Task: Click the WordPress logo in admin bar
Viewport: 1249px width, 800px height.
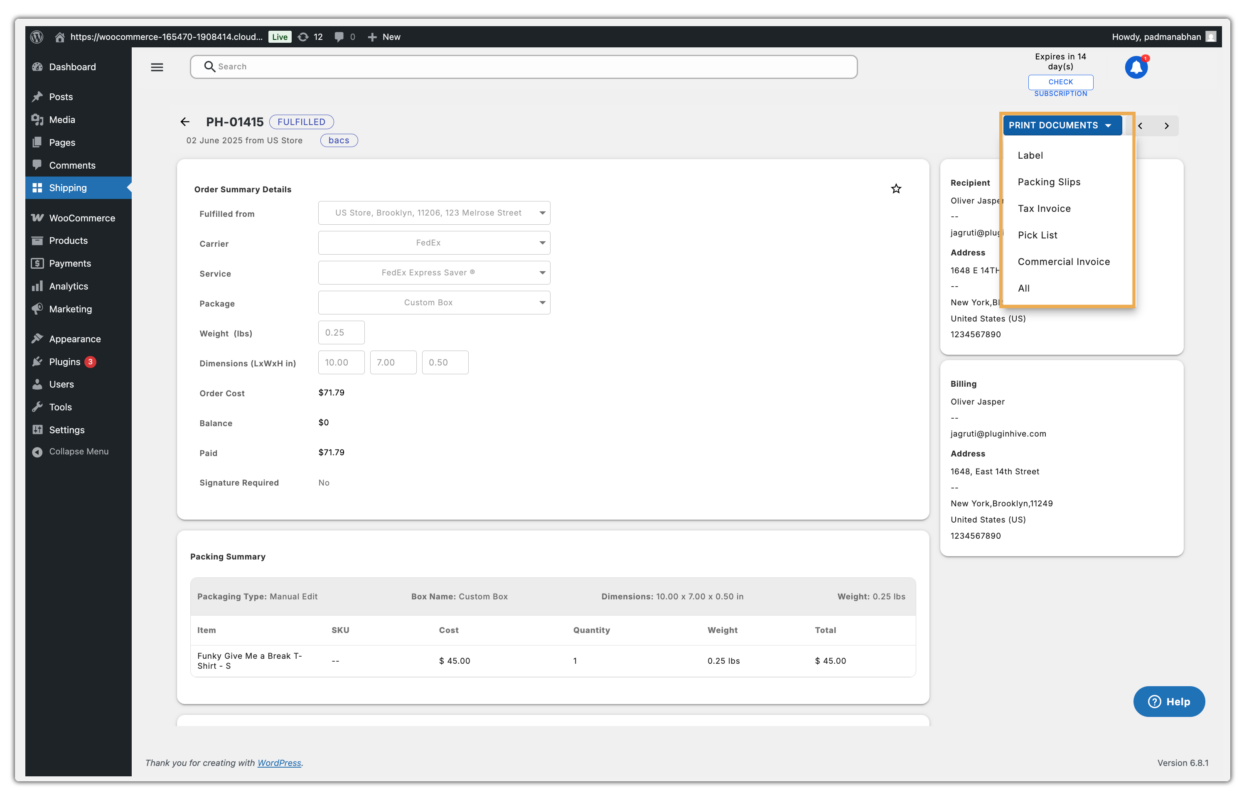Action: click(37, 37)
